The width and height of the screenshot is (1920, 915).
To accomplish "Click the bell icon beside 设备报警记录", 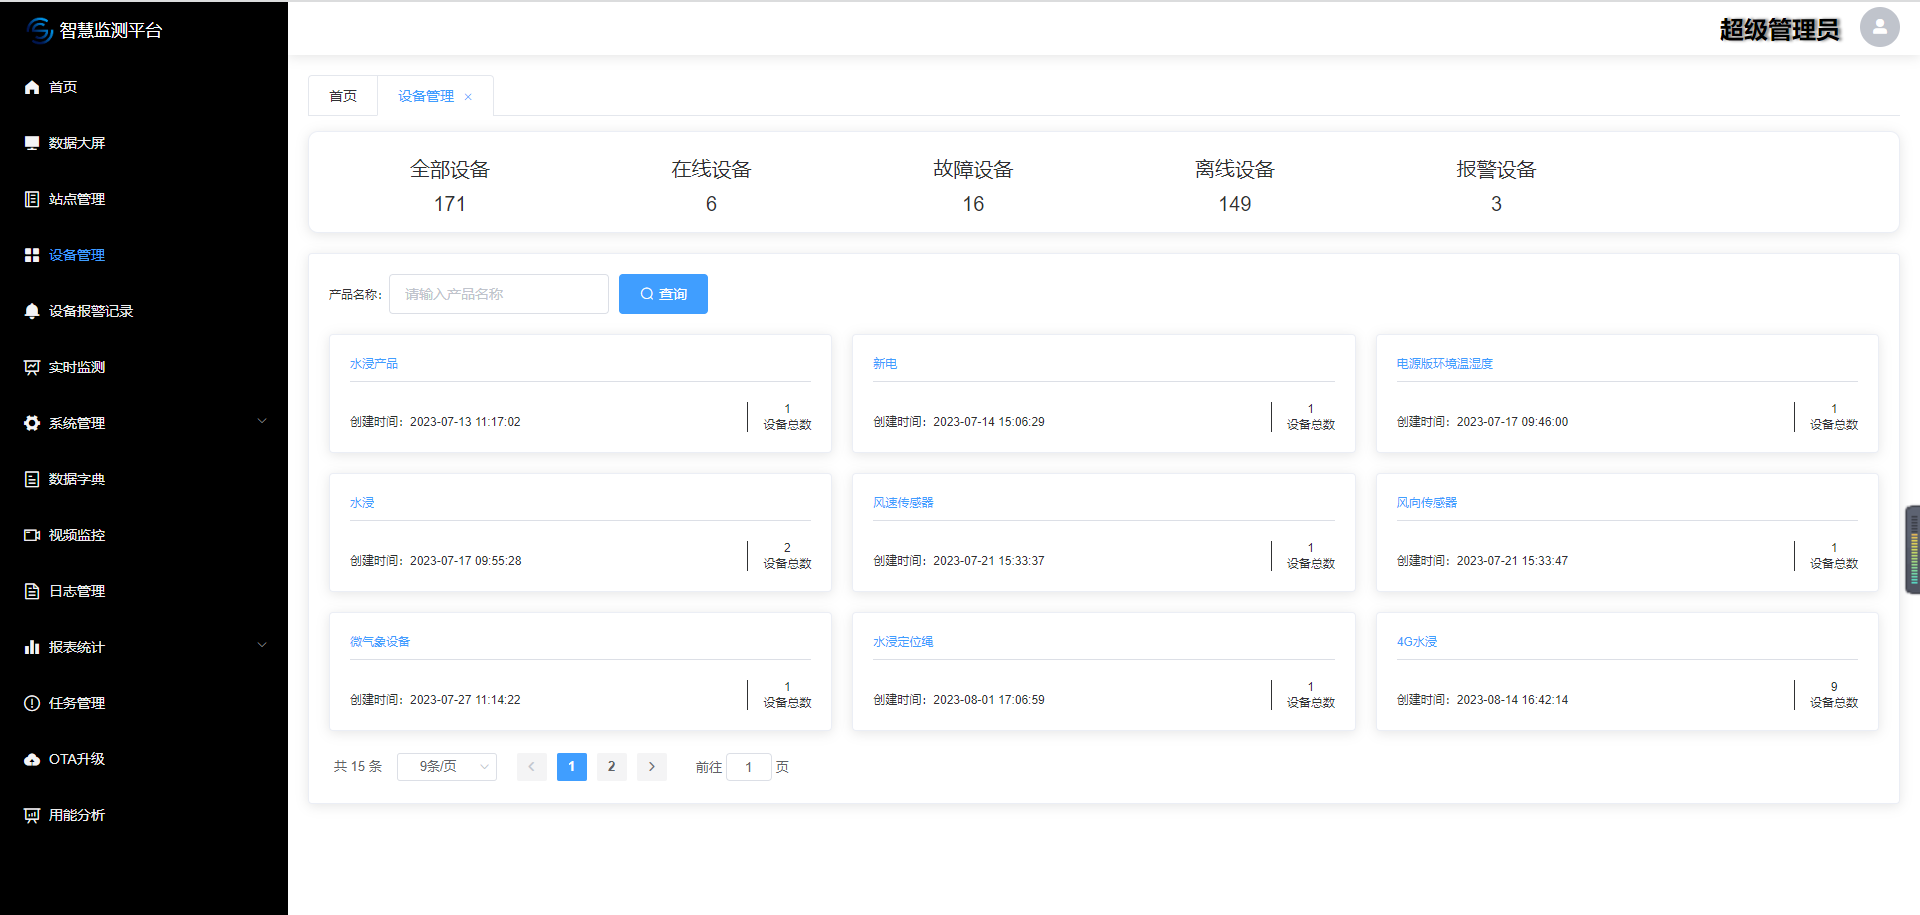I will (32, 311).
